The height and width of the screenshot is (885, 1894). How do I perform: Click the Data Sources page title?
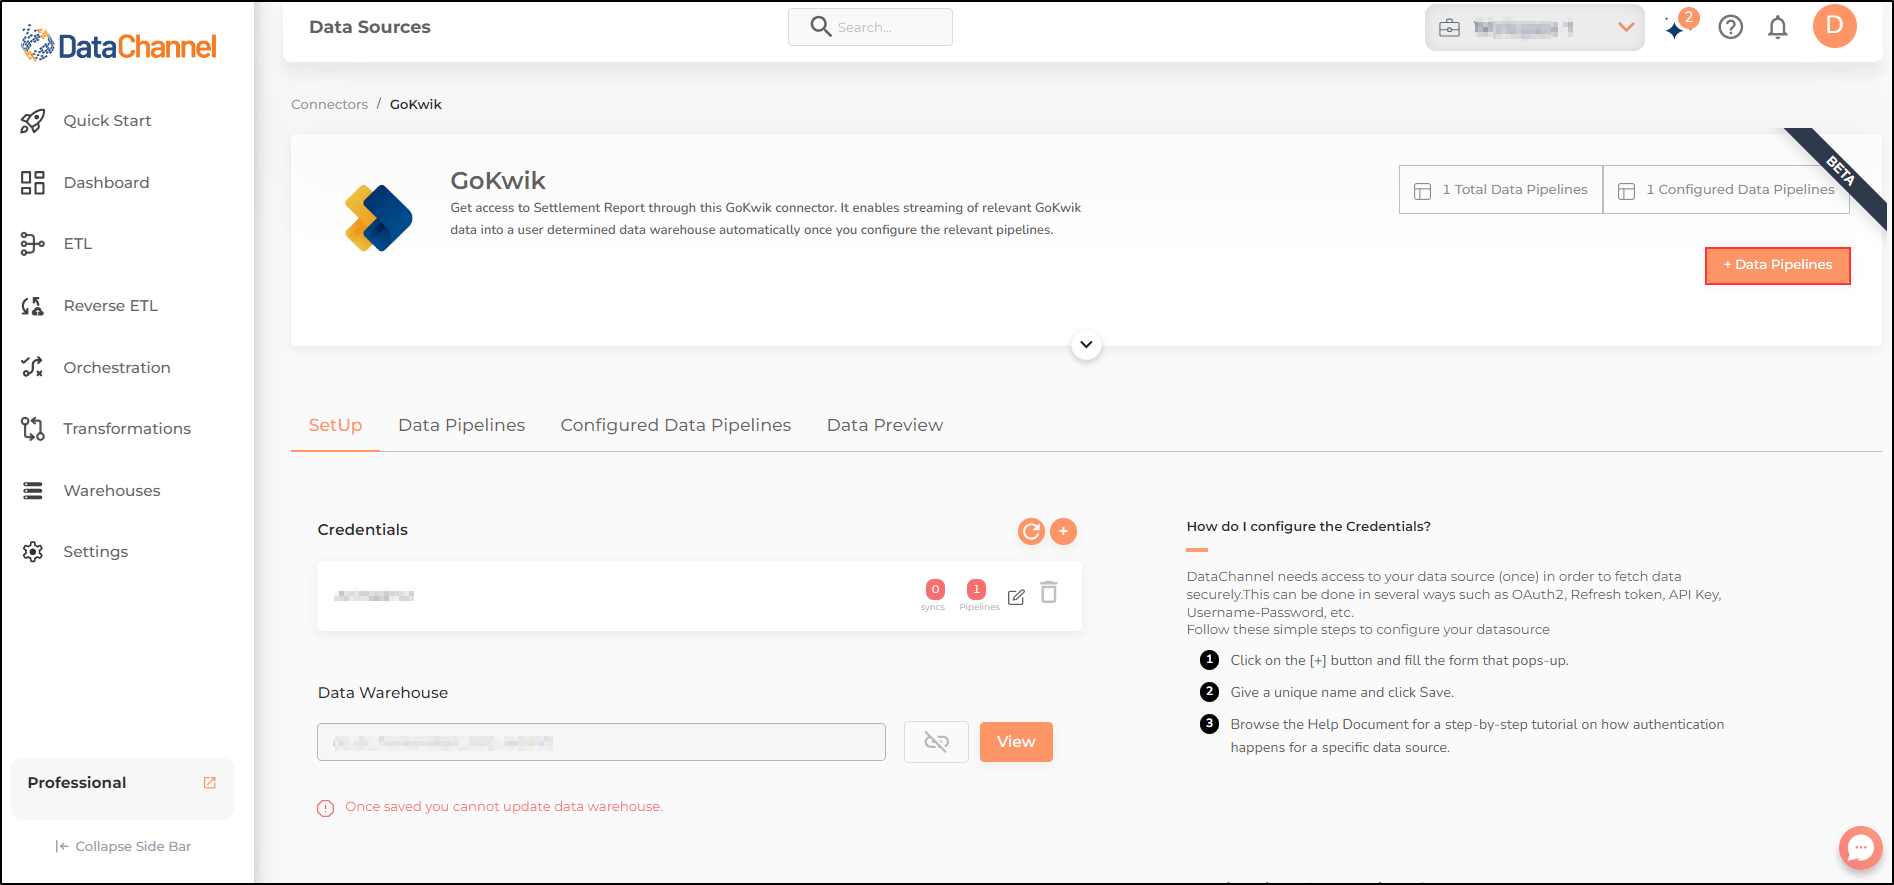370,27
